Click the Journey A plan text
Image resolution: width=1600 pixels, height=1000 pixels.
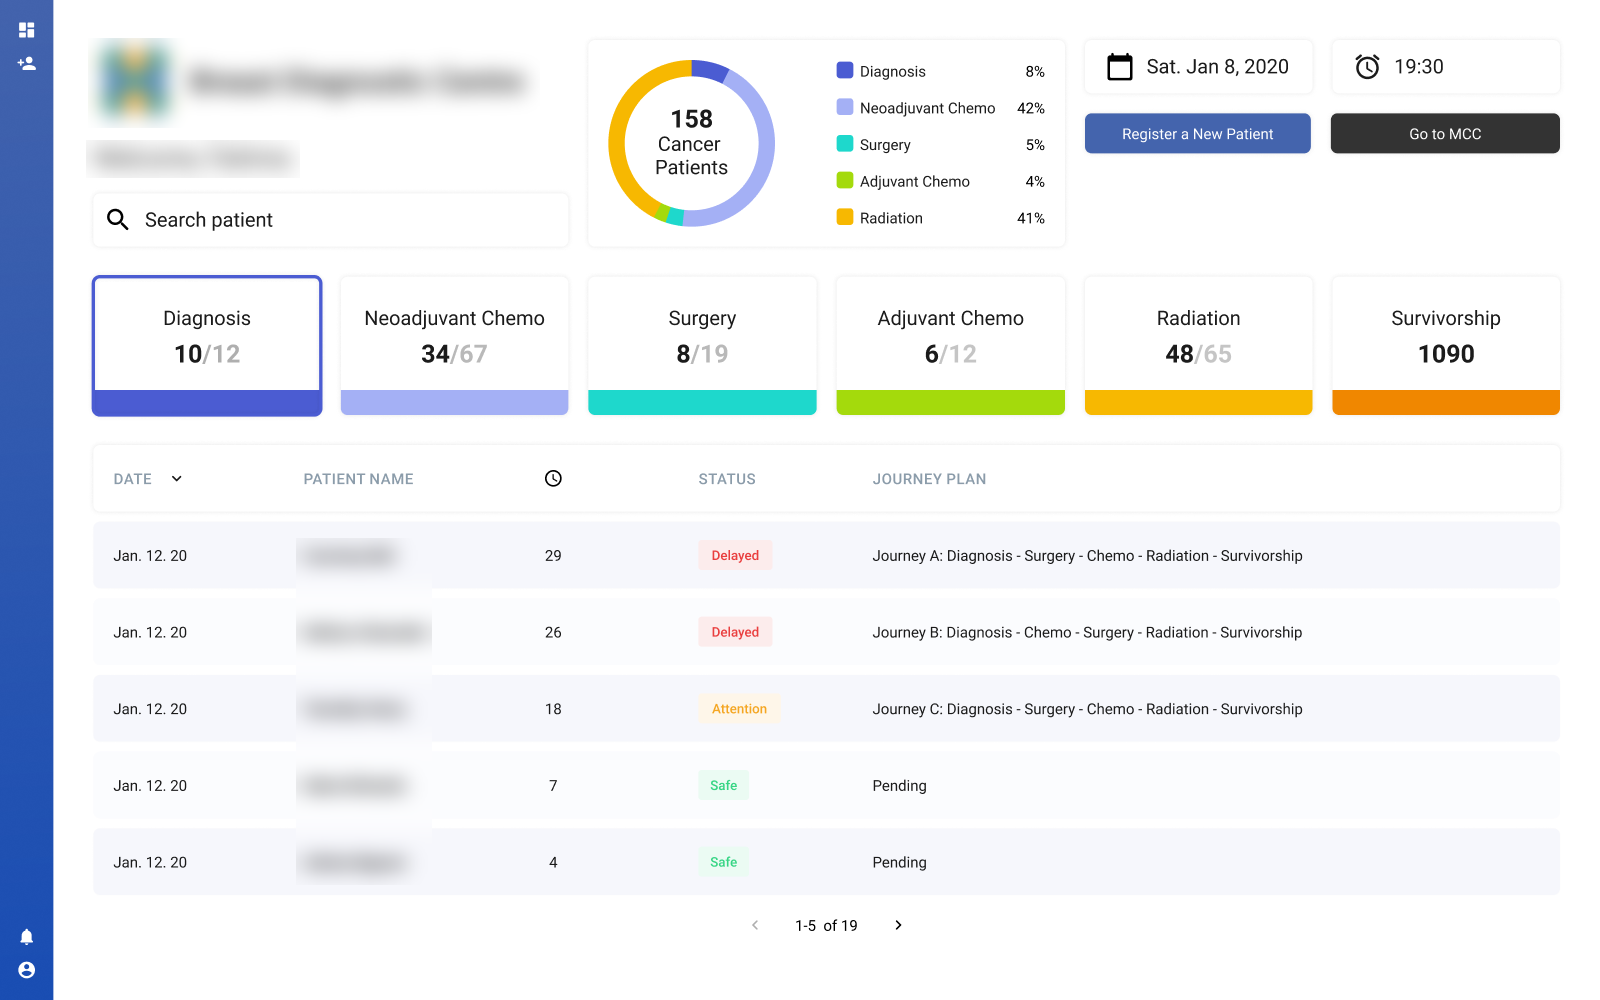1088,556
